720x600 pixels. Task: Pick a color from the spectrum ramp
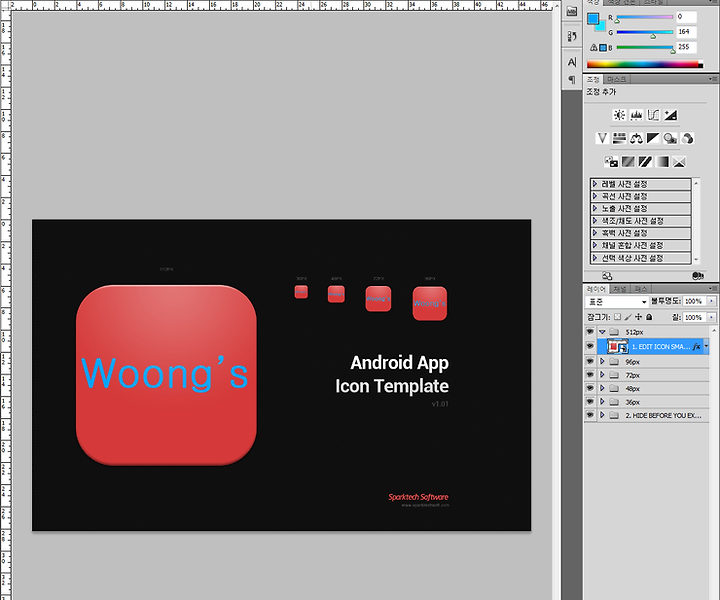[645, 64]
